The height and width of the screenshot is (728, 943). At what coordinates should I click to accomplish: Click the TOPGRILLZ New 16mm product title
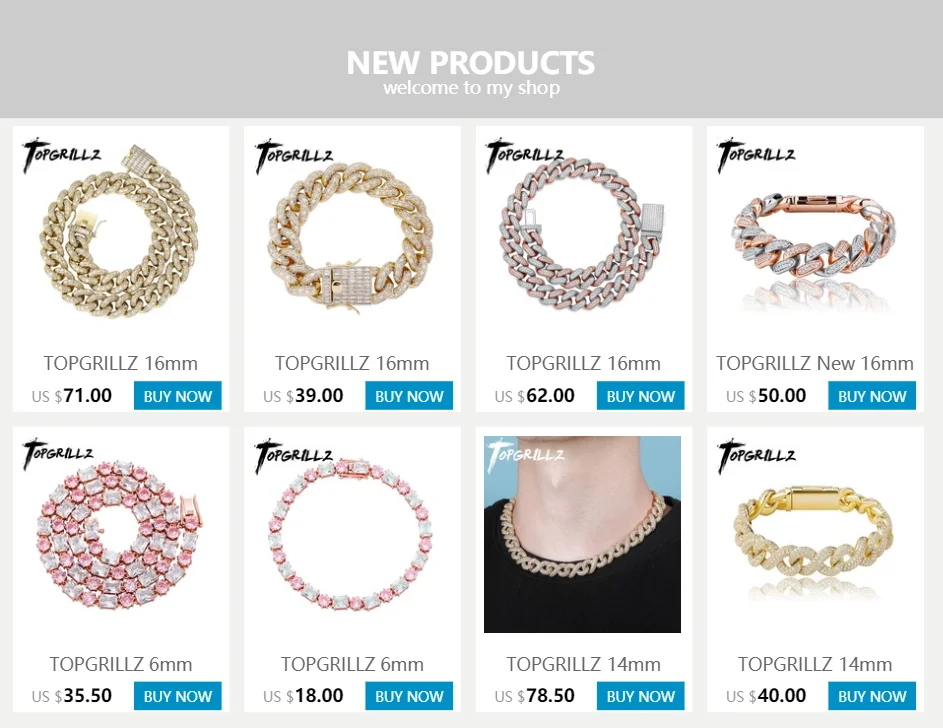coord(814,363)
